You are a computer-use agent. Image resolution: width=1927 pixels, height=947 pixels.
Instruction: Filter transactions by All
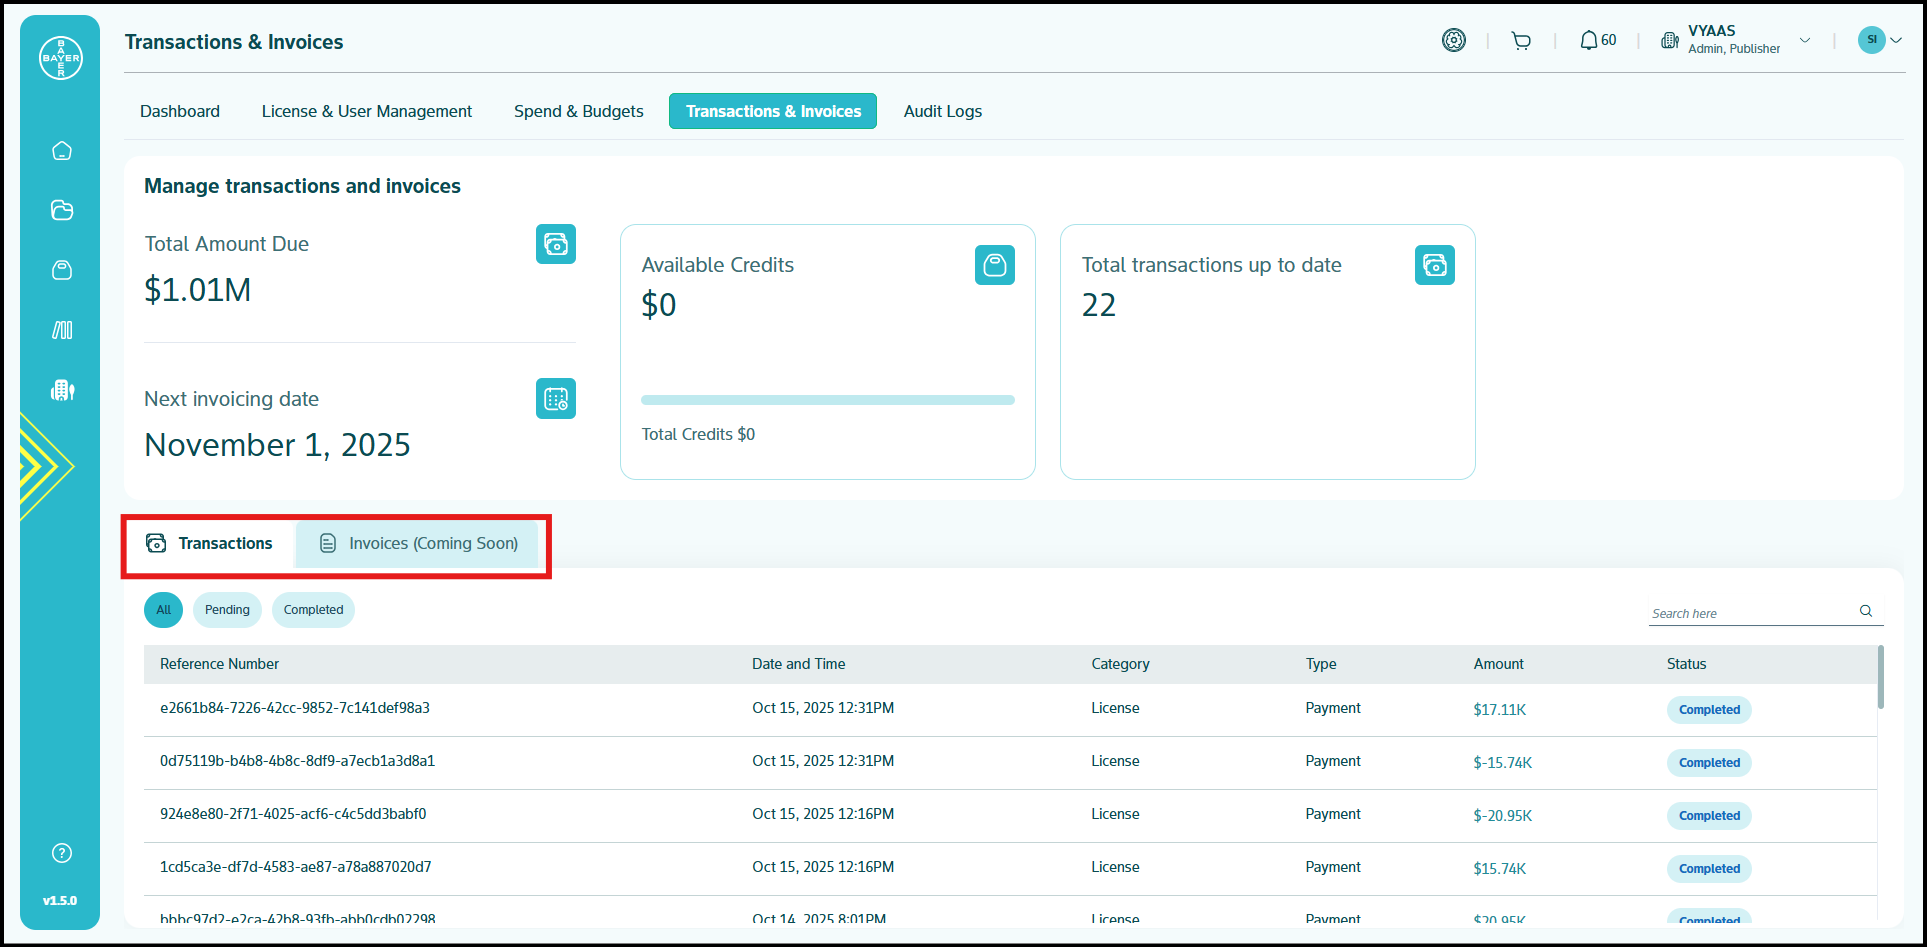click(163, 610)
